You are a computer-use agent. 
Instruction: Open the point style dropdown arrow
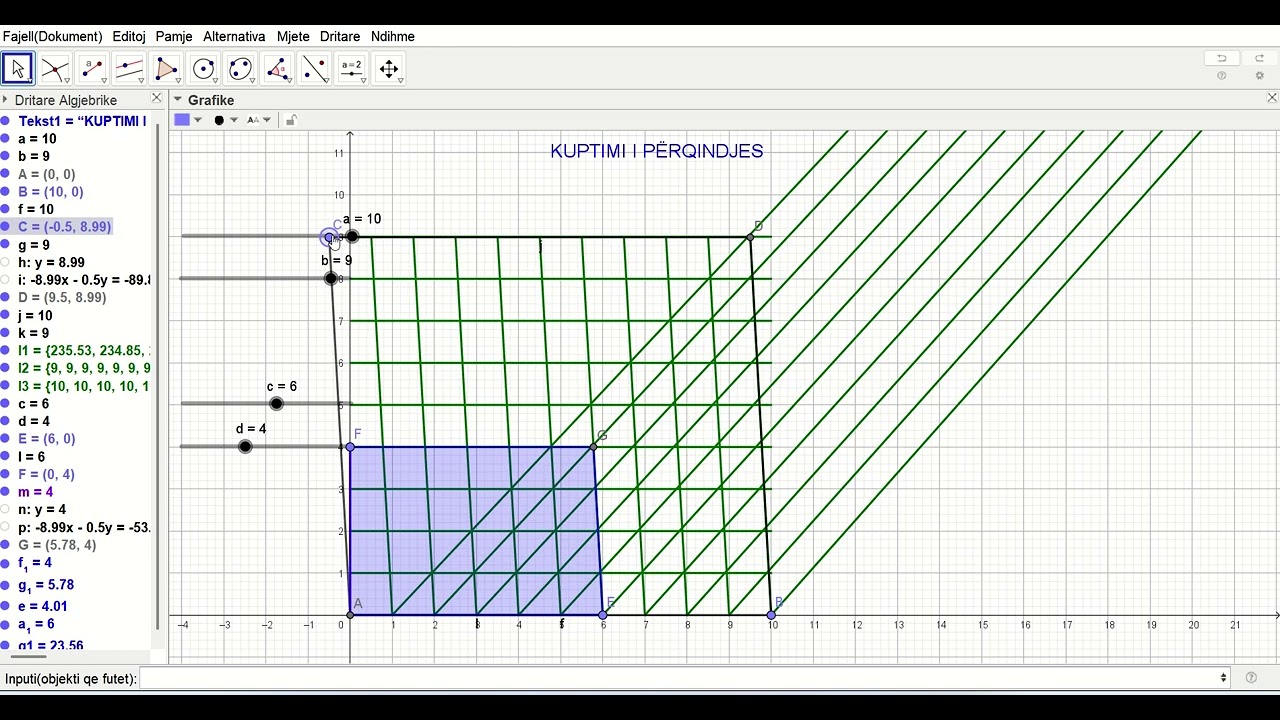point(234,120)
